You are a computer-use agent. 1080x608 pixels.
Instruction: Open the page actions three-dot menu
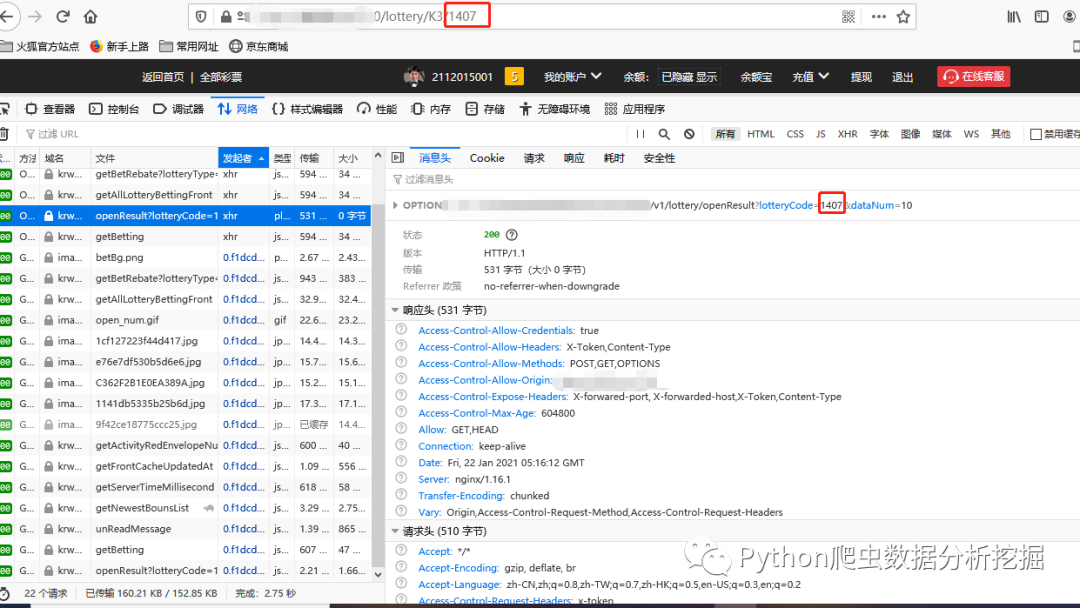click(878, 17)
